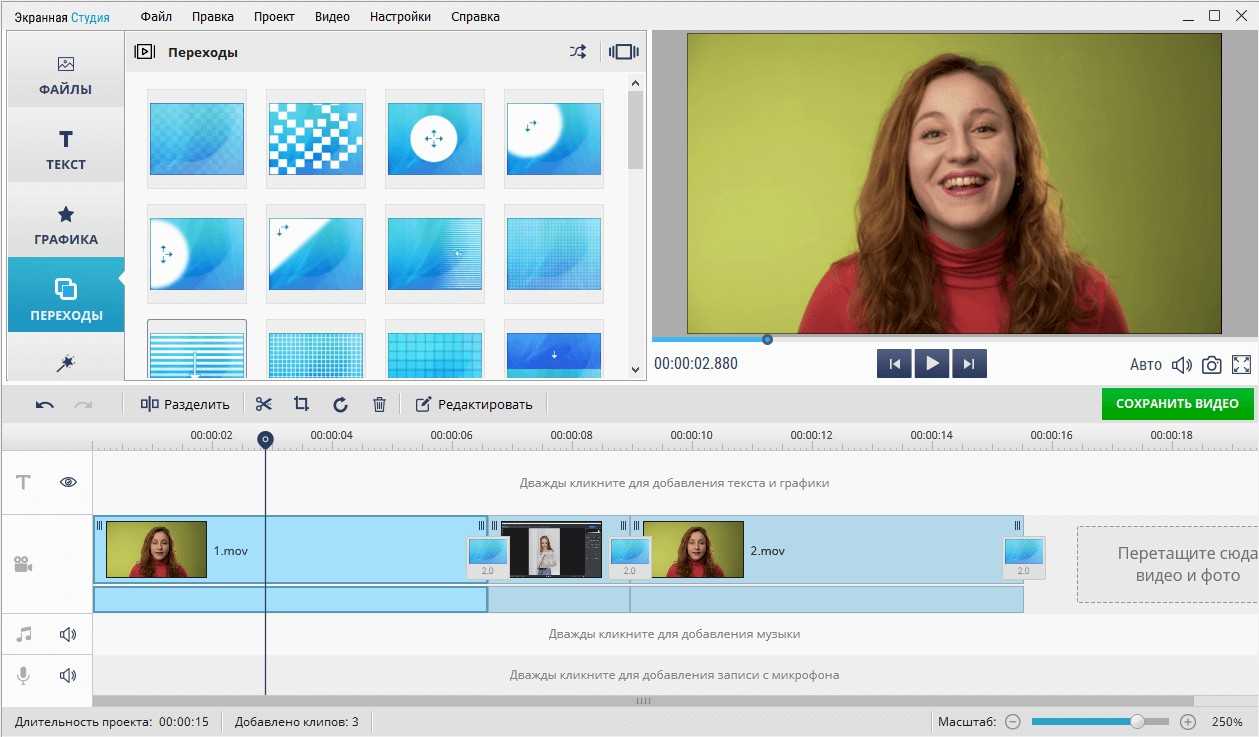Delete clip using the trash icon
This screenshot has height=737, width=1259.
tap(379, 404)
